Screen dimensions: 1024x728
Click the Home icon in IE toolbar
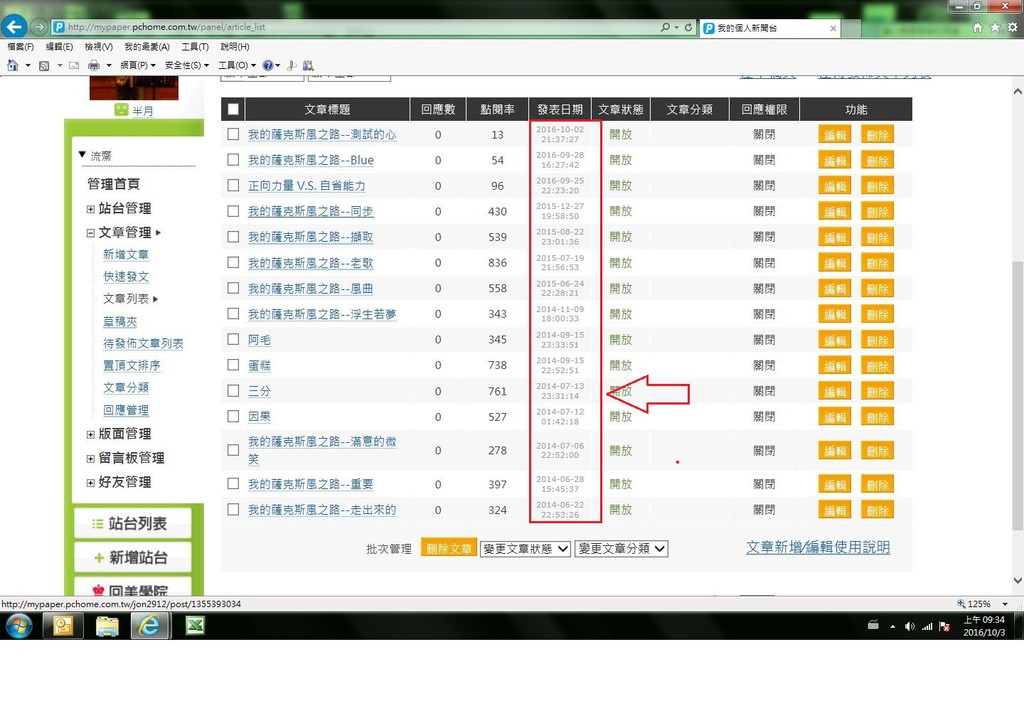click(977, 28)
